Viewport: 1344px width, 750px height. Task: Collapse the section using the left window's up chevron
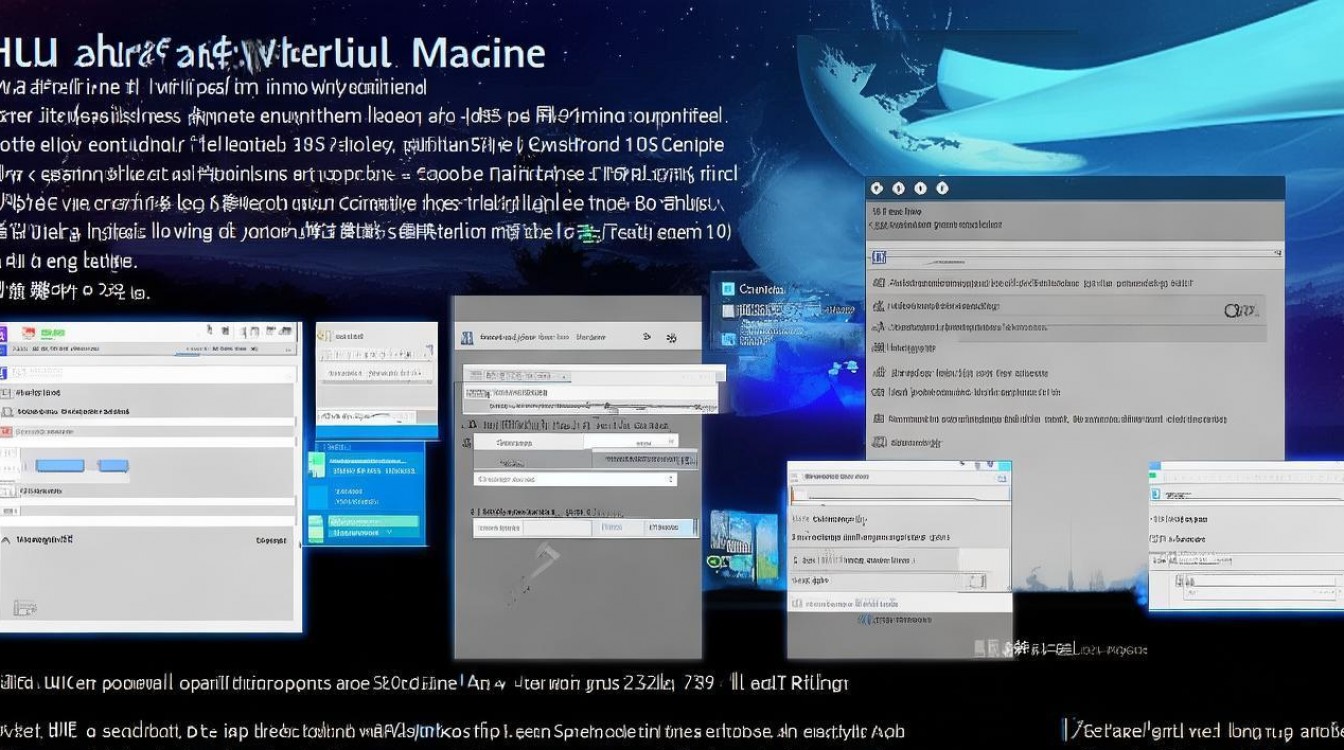[6, 540]
